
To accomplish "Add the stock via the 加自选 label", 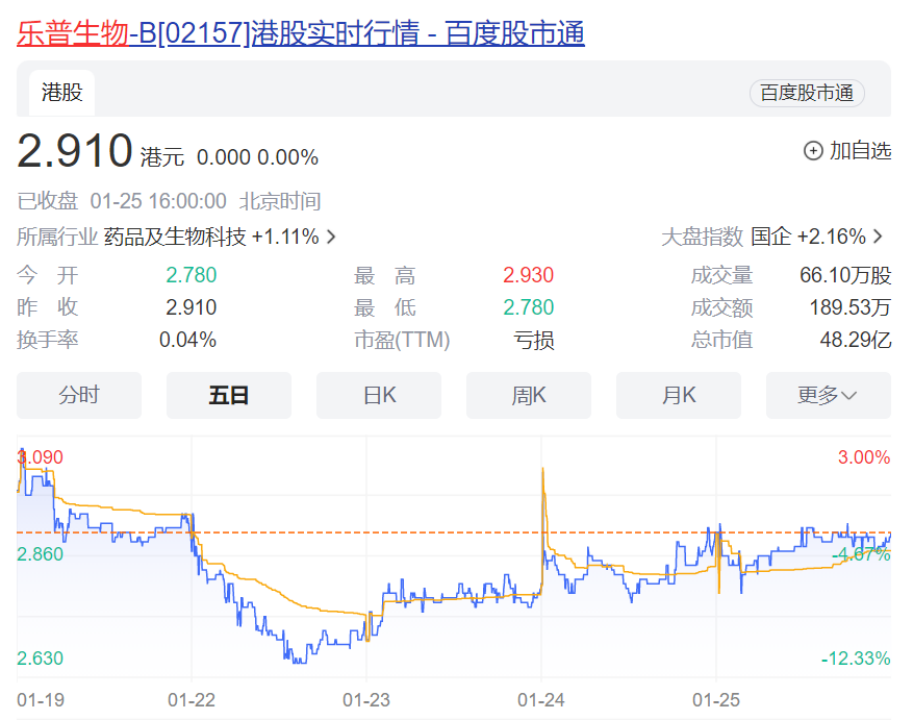I will 860,151.
